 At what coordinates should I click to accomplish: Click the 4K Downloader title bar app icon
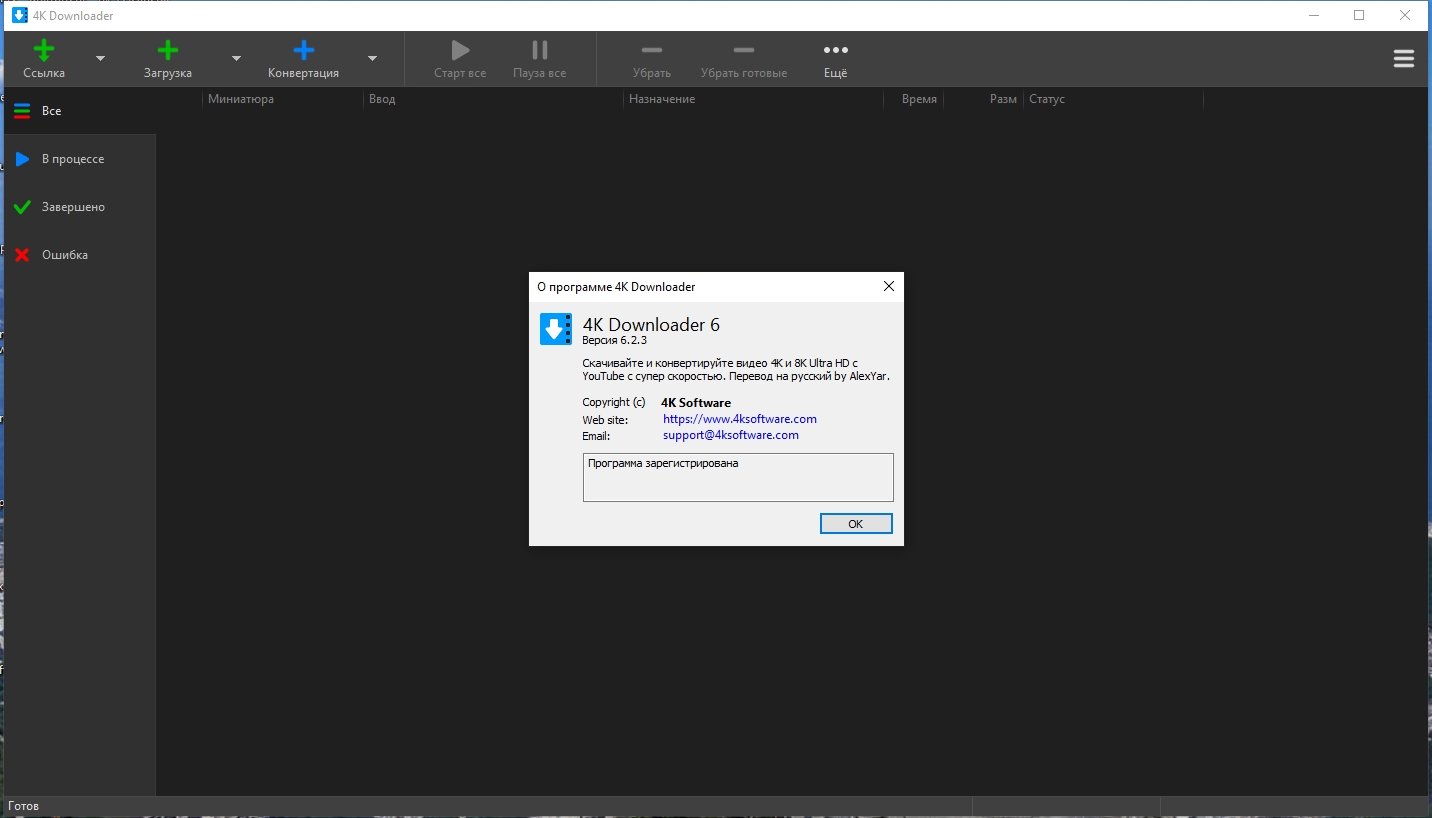coord(19,16)
